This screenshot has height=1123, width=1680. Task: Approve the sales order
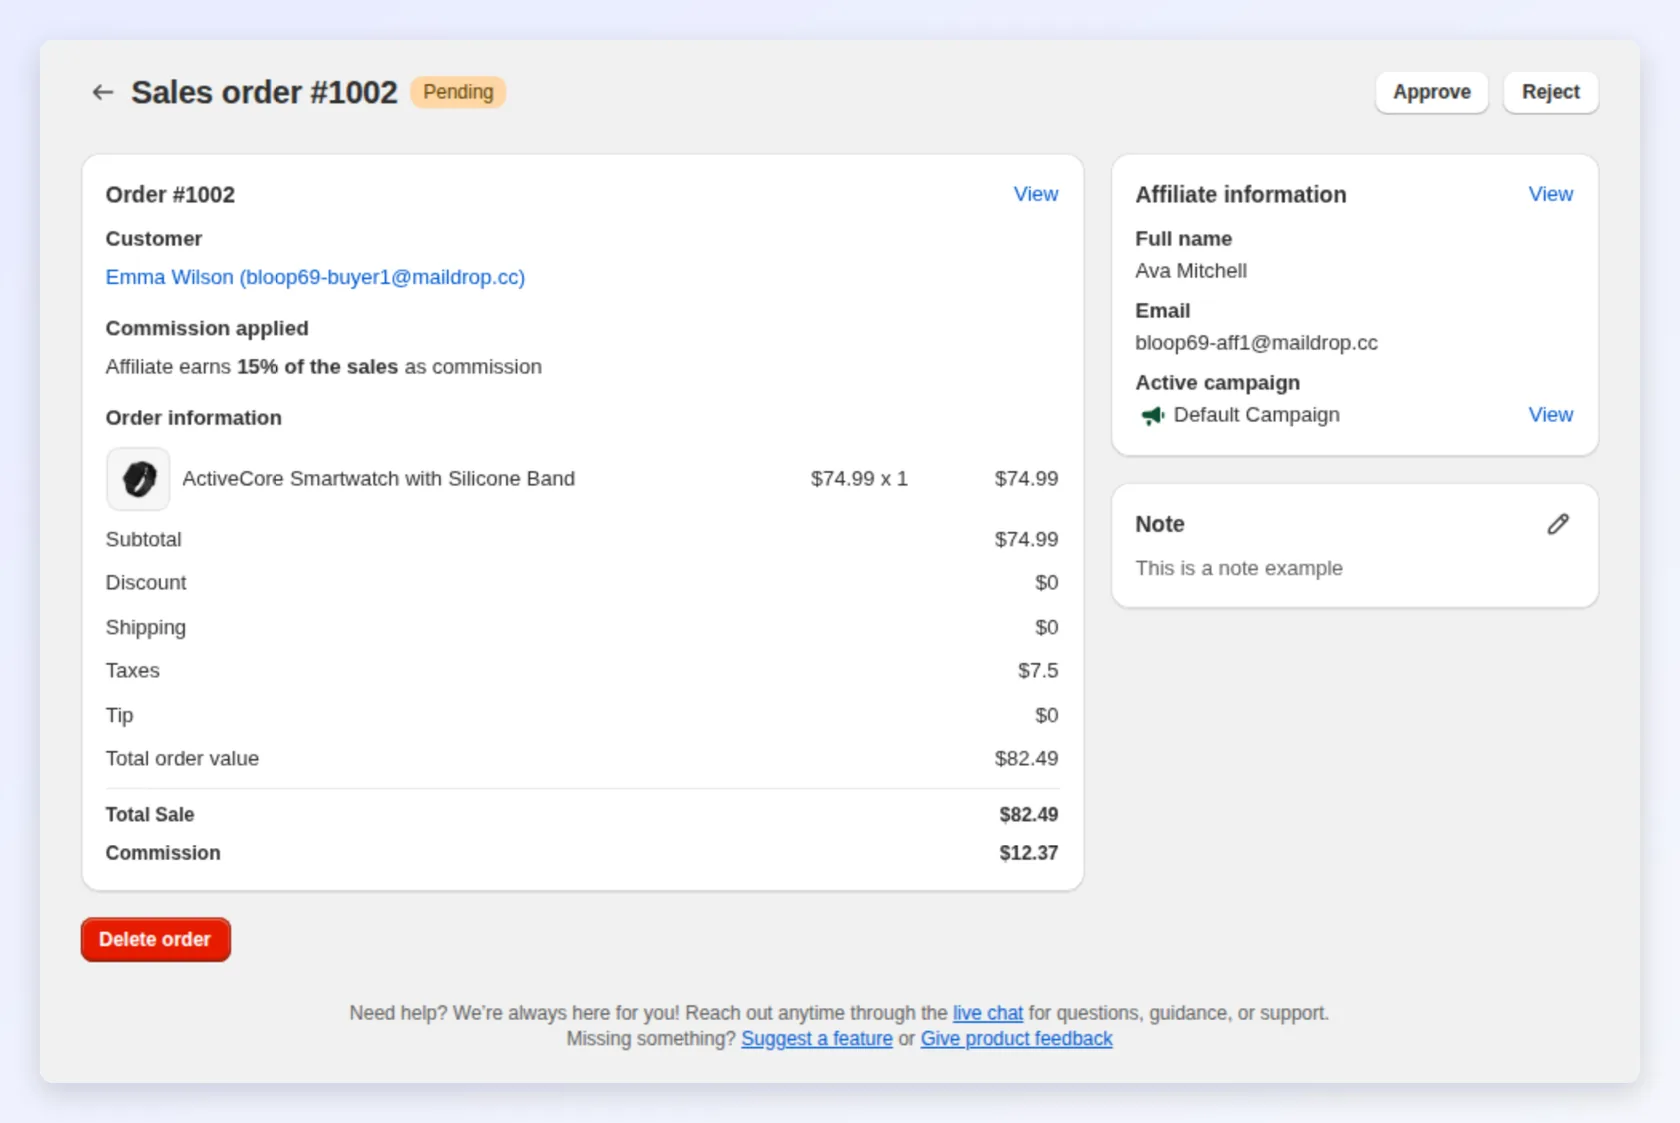1431,92
